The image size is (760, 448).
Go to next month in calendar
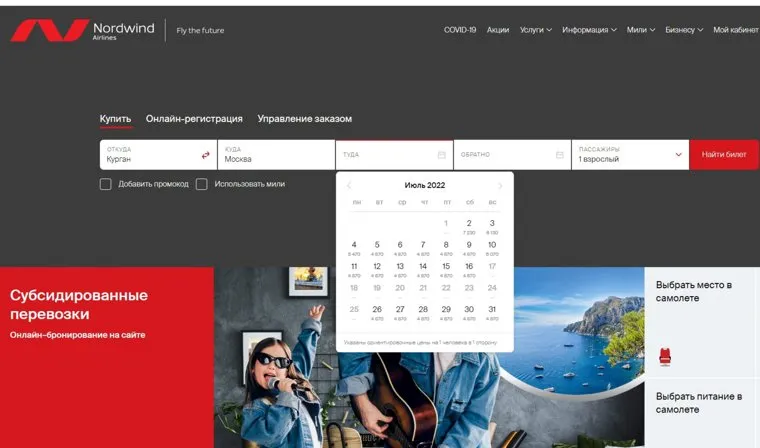pyautogui.click(x=501, y=186)
